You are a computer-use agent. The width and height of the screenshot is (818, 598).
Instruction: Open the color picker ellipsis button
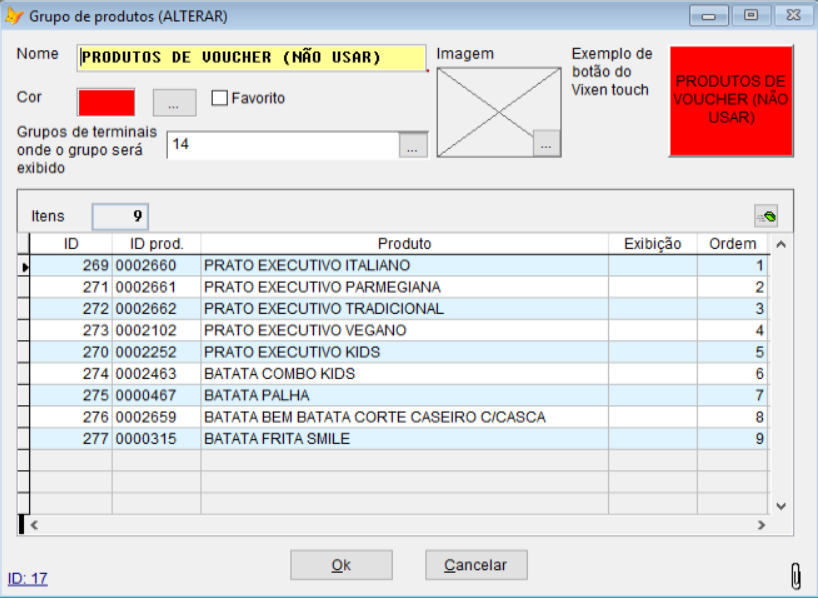pyautogui.click(x=173, y=102)
